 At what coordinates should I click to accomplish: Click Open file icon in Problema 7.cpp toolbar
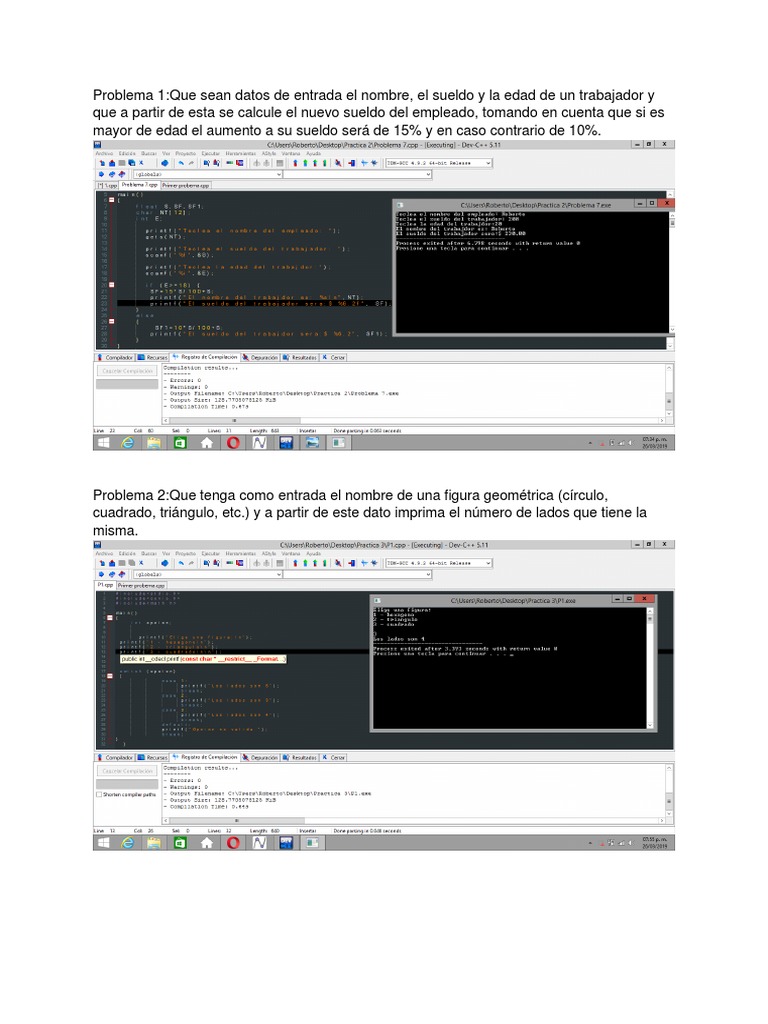(x=112, y=163)
